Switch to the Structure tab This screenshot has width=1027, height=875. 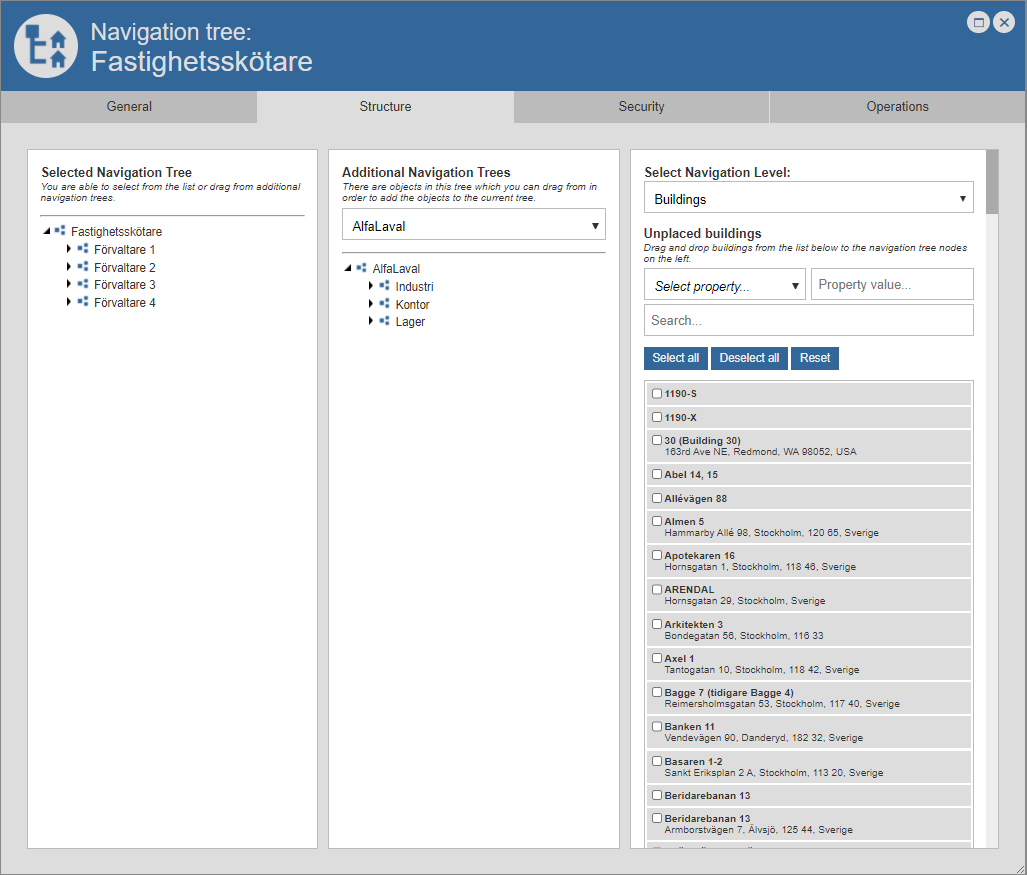pos(385,107)
